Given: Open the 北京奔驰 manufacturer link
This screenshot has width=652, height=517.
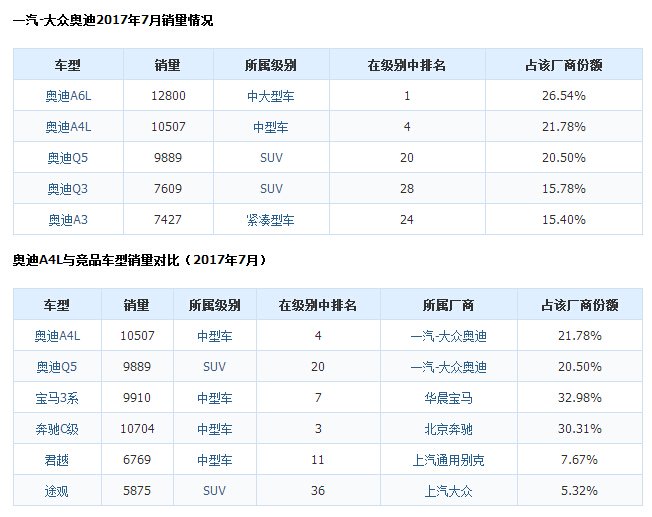Looking at the screenshot, I should tap(449, 429).
